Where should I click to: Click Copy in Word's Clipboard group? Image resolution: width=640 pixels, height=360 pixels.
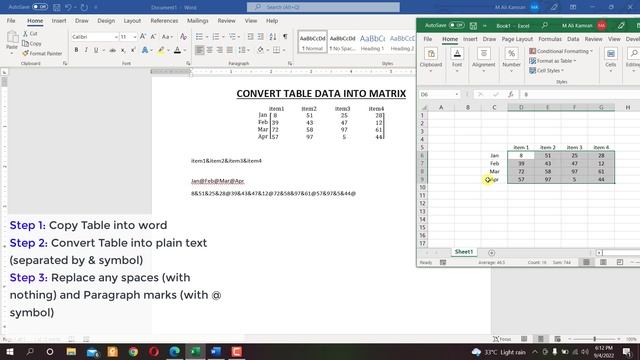click(32, 43)
